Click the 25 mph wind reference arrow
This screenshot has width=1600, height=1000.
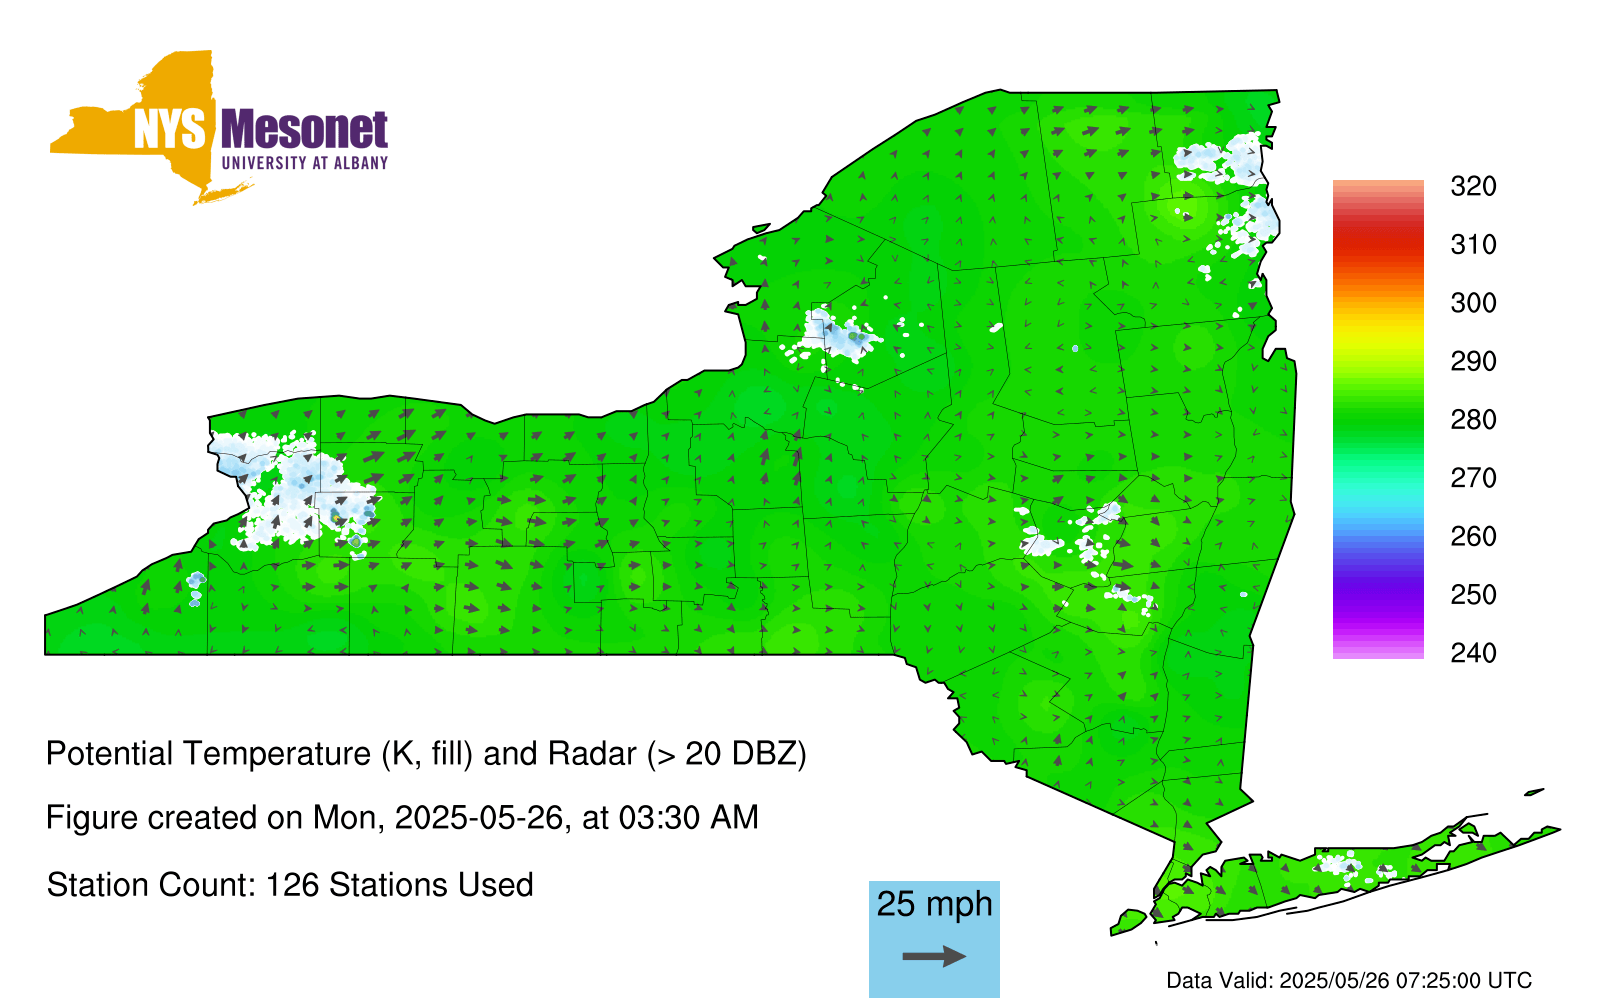pos(934,957)
